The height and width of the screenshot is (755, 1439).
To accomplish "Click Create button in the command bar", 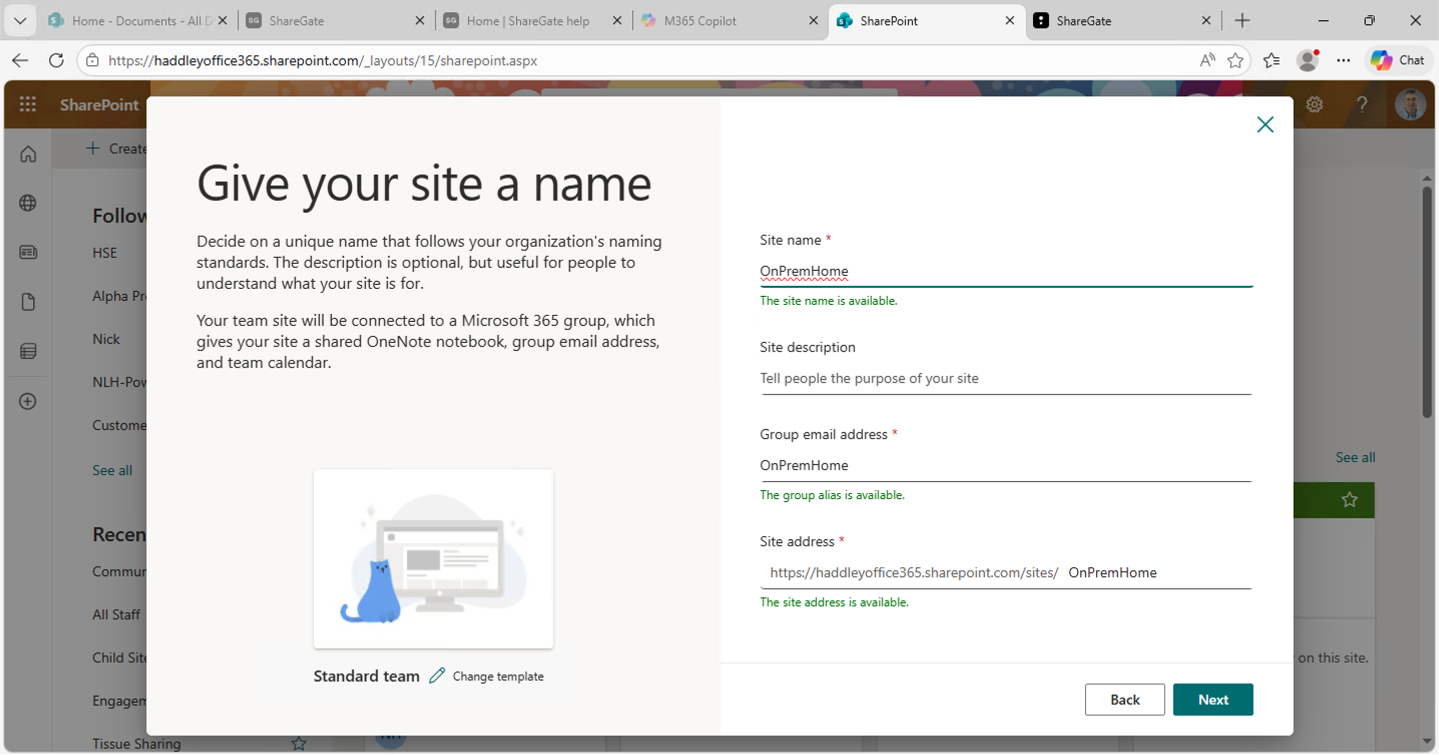I will (116, 148).
